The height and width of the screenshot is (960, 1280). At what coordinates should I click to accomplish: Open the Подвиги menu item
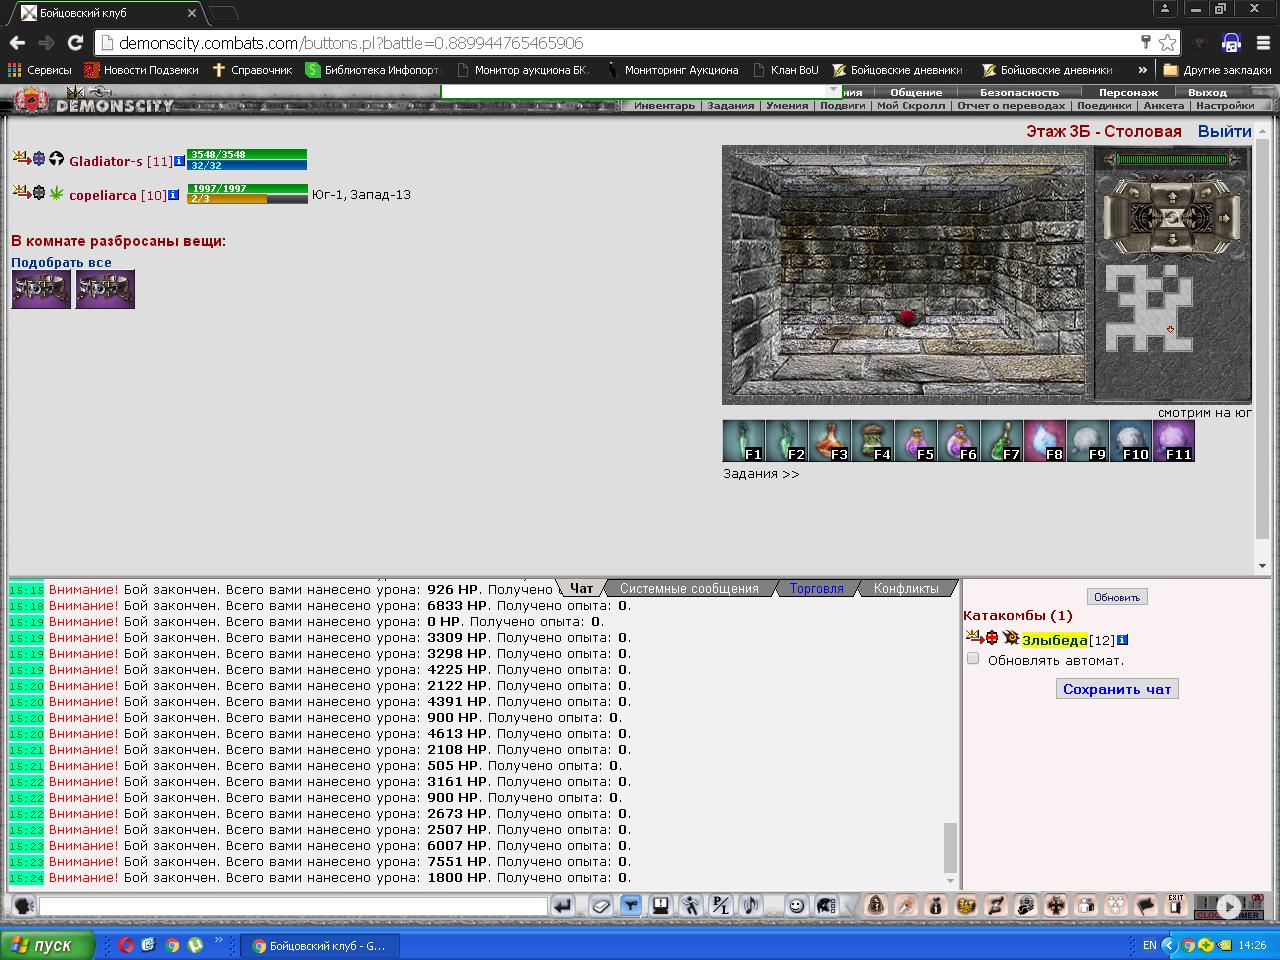click(x=842, y=105)
